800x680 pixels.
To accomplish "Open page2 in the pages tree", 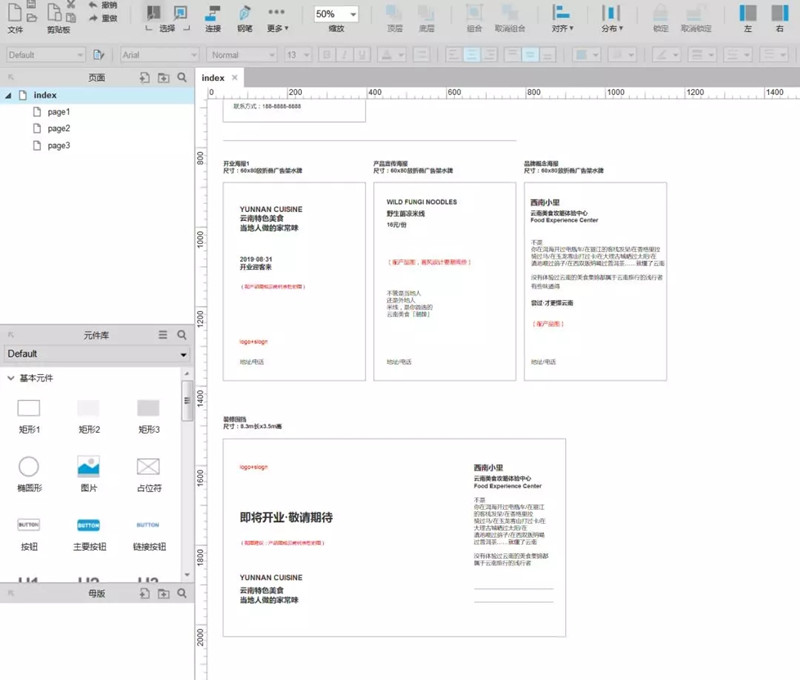I will tap(58, 129).
